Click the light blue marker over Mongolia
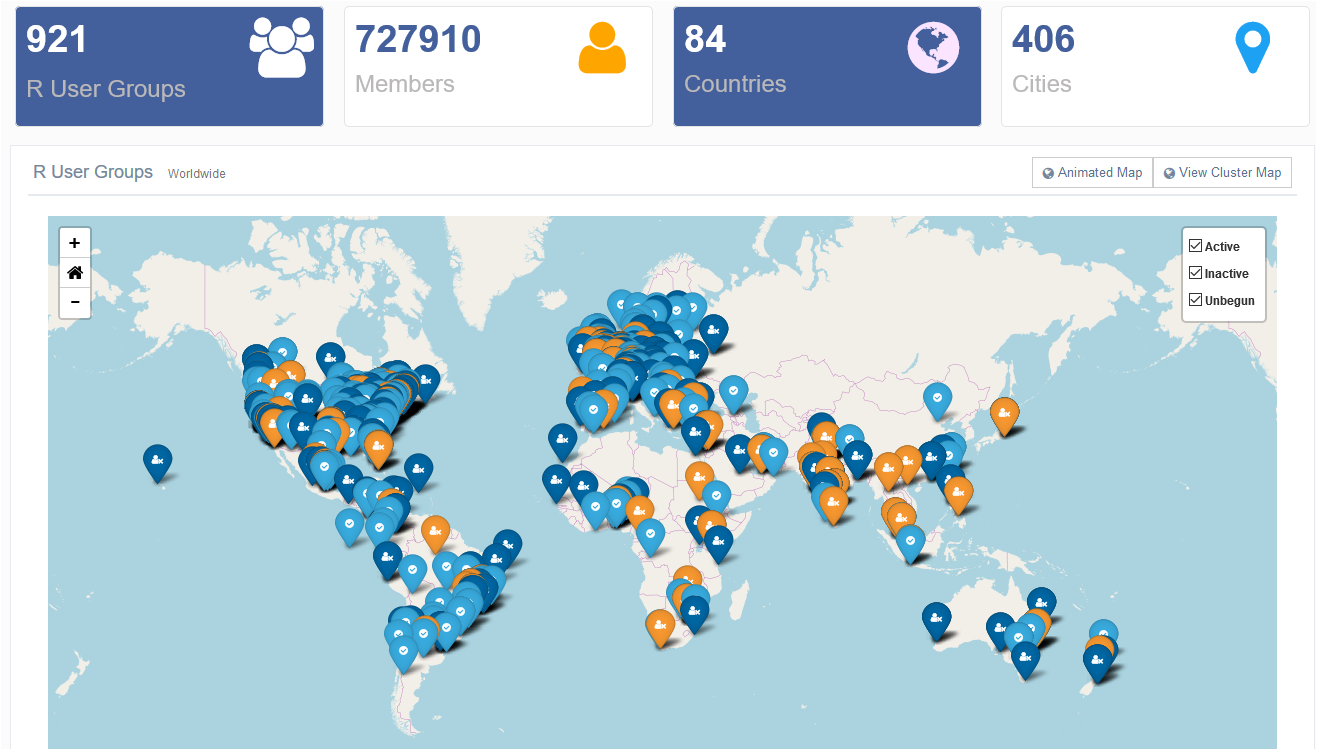The height and width of the screenshot is (750, 1317). pos(937,398)
